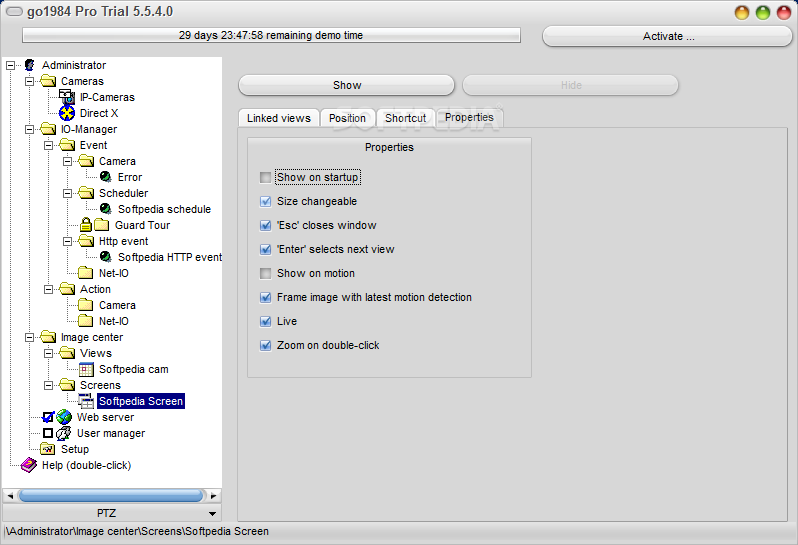The width and height of the screenshot is (798, 545).
Task: Click the remaining demo time progress bar
Action: [x=271, y=35]
